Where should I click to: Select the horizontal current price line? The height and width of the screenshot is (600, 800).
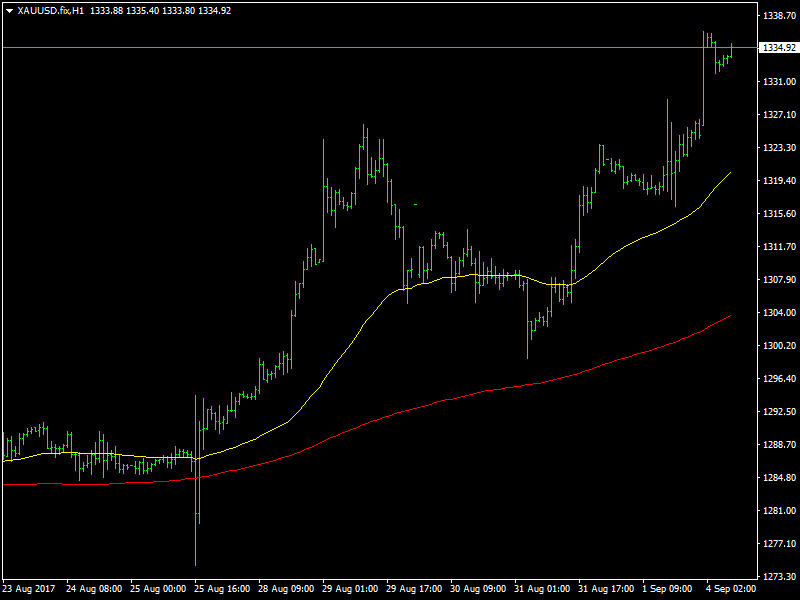tap(380, 47)
